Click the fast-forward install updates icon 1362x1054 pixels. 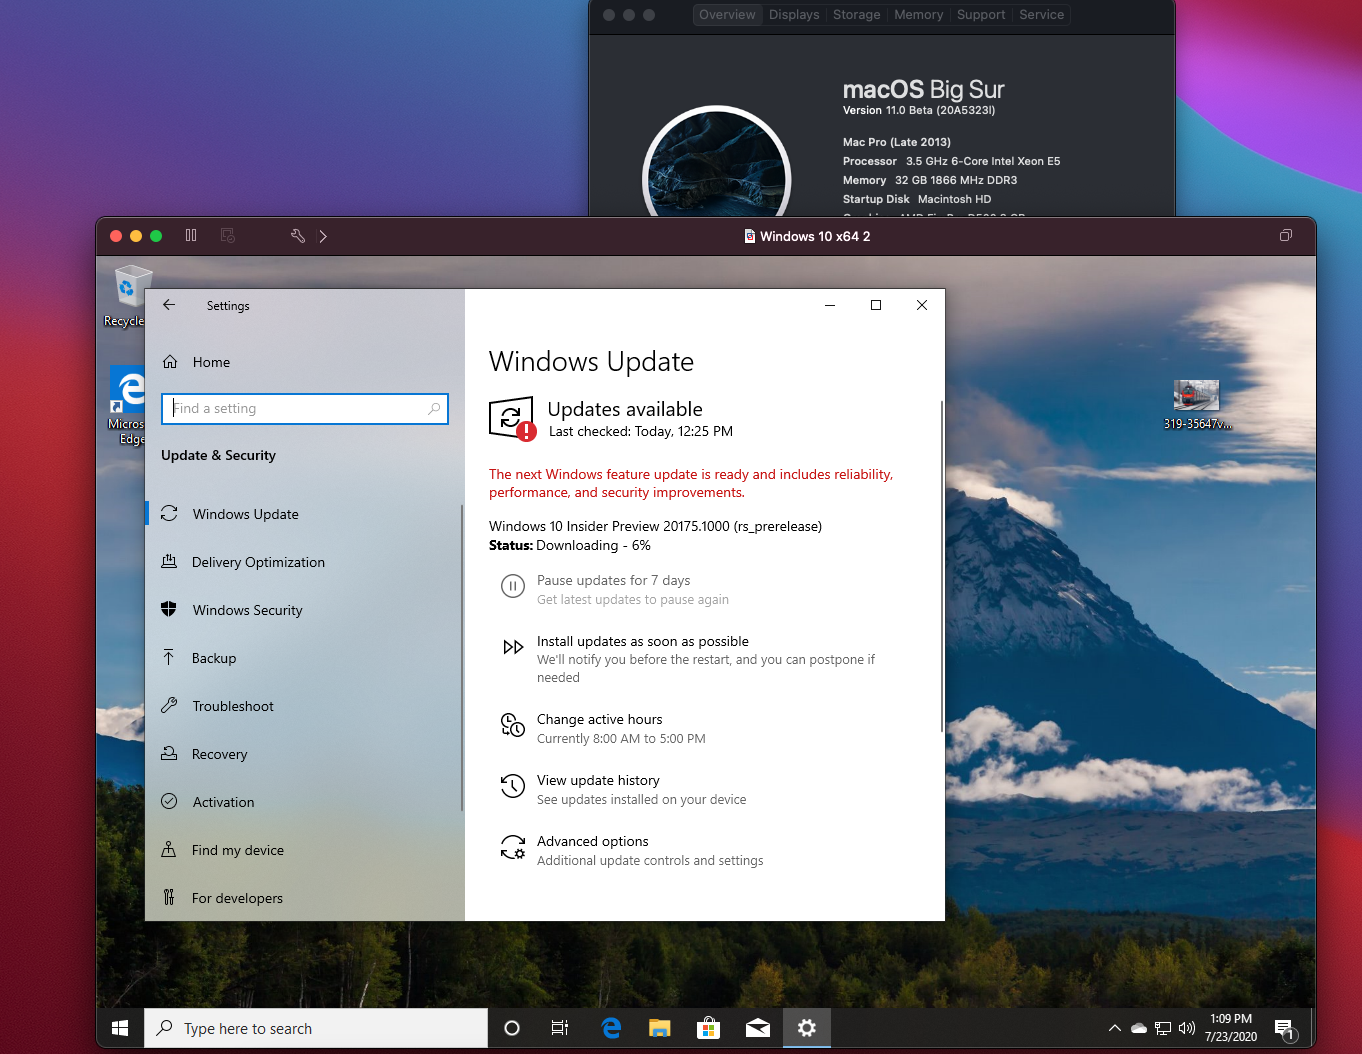click(x=513, y=647)
